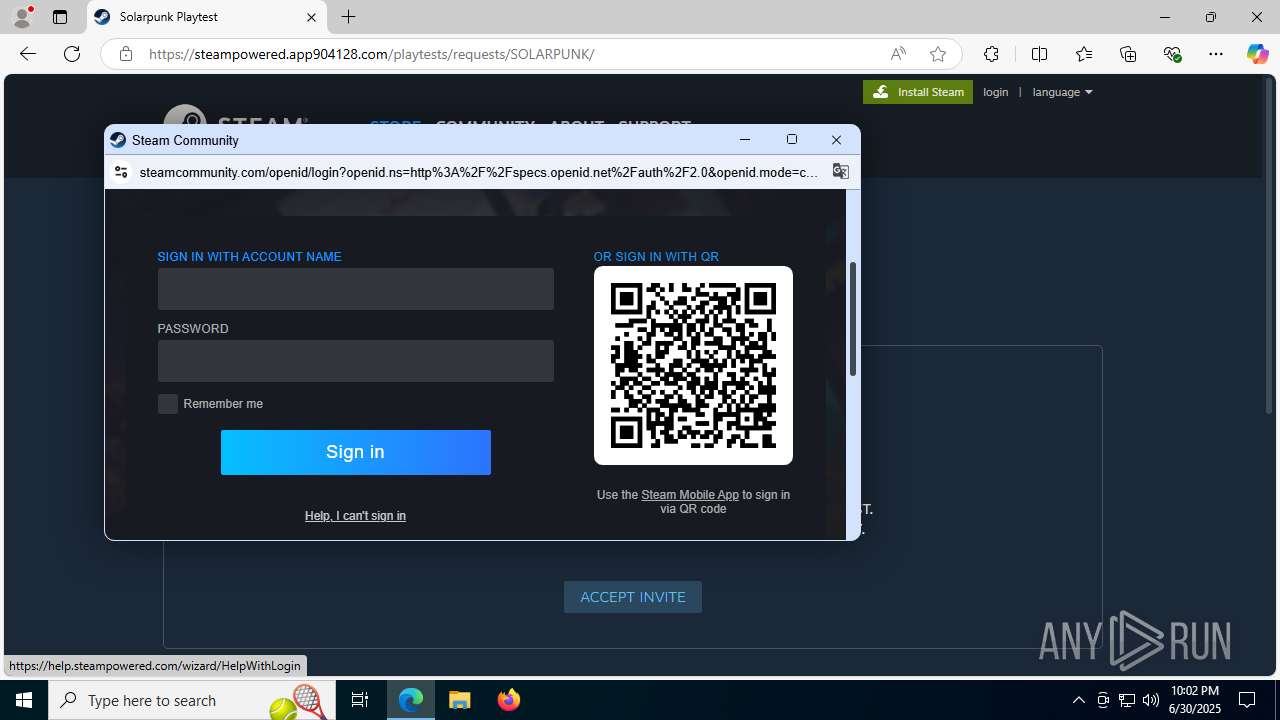Expand the language dropdown

click(1062, 92)
